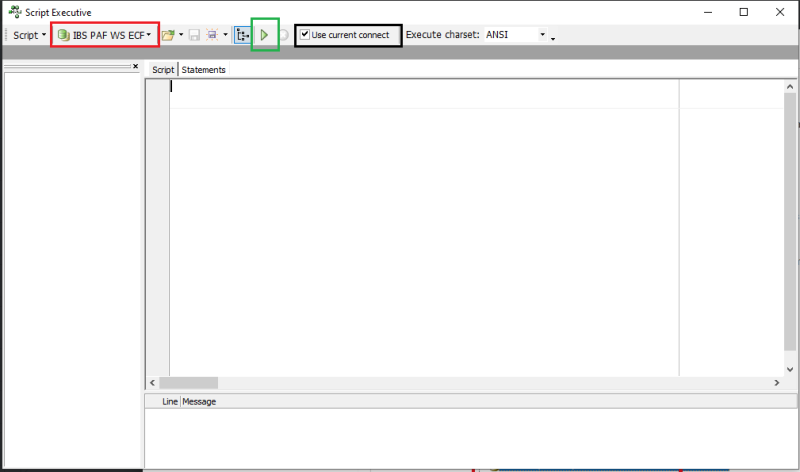The image size is (800, 472).
Task: Click the green Run script play button
Action: click(264, 35)
